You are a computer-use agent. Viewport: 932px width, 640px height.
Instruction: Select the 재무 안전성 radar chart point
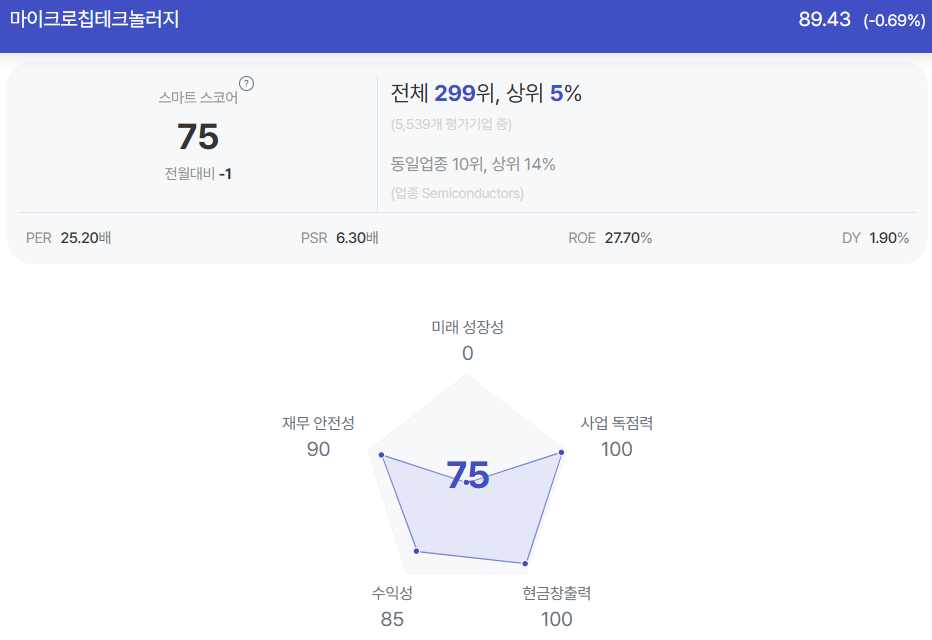tap(382, 455)
